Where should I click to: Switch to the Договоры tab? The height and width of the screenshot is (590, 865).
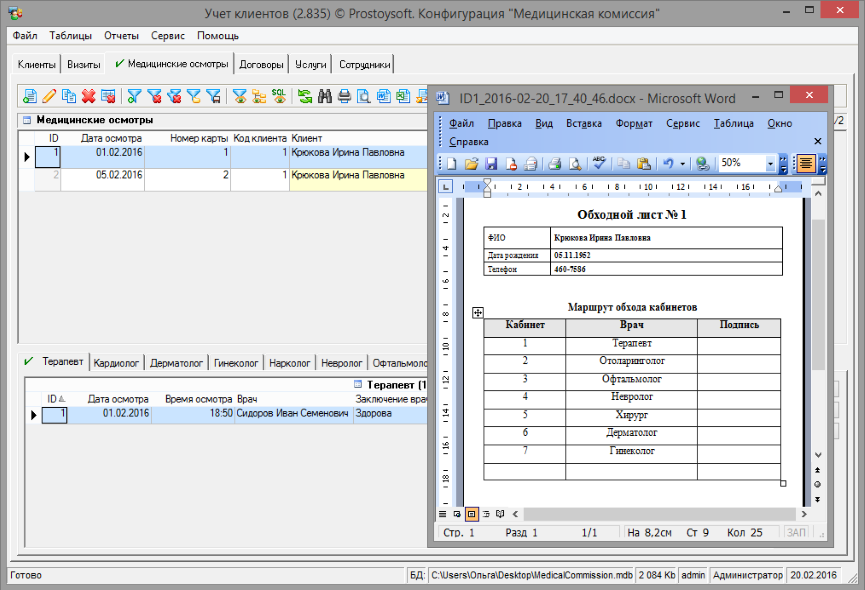tap(261, 64)
